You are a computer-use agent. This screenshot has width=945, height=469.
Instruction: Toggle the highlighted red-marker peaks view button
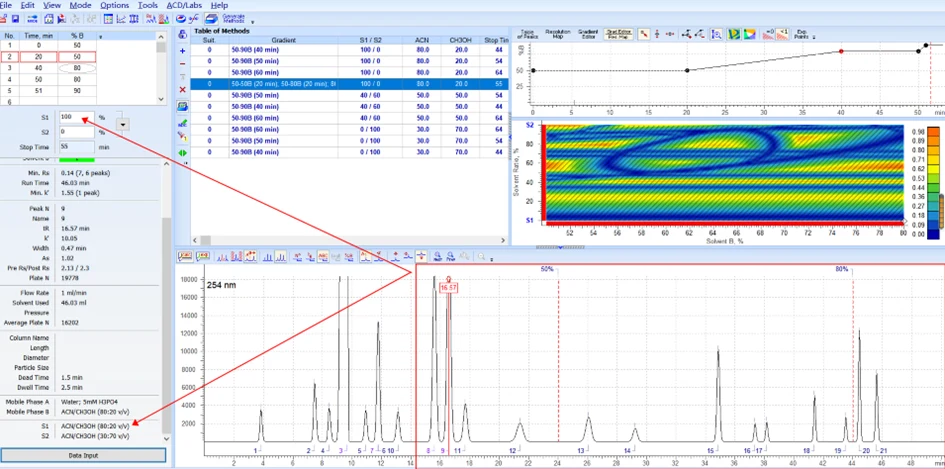250,256
